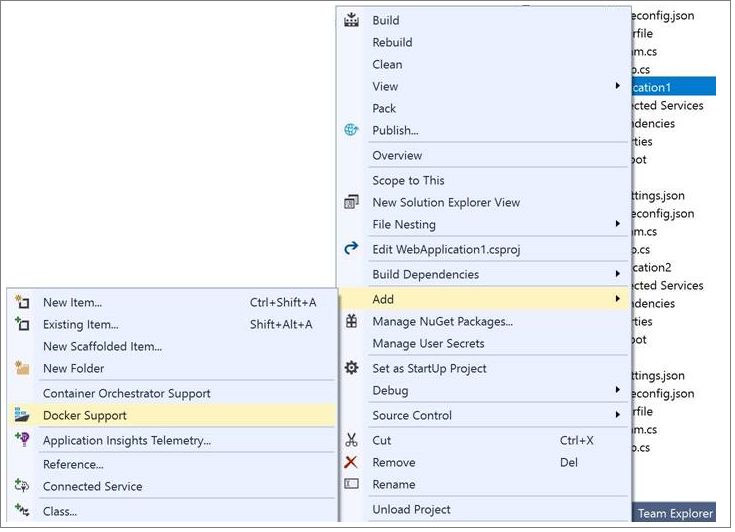Click the Docker Support whale icon
Screen dimensions: 735x532
point(22,415)
